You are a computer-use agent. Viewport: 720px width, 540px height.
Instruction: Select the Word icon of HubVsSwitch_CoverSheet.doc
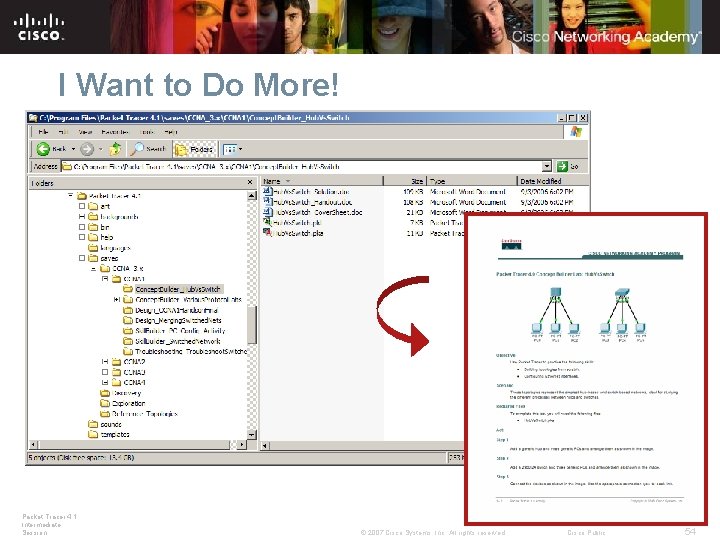[x=267, y=212]
